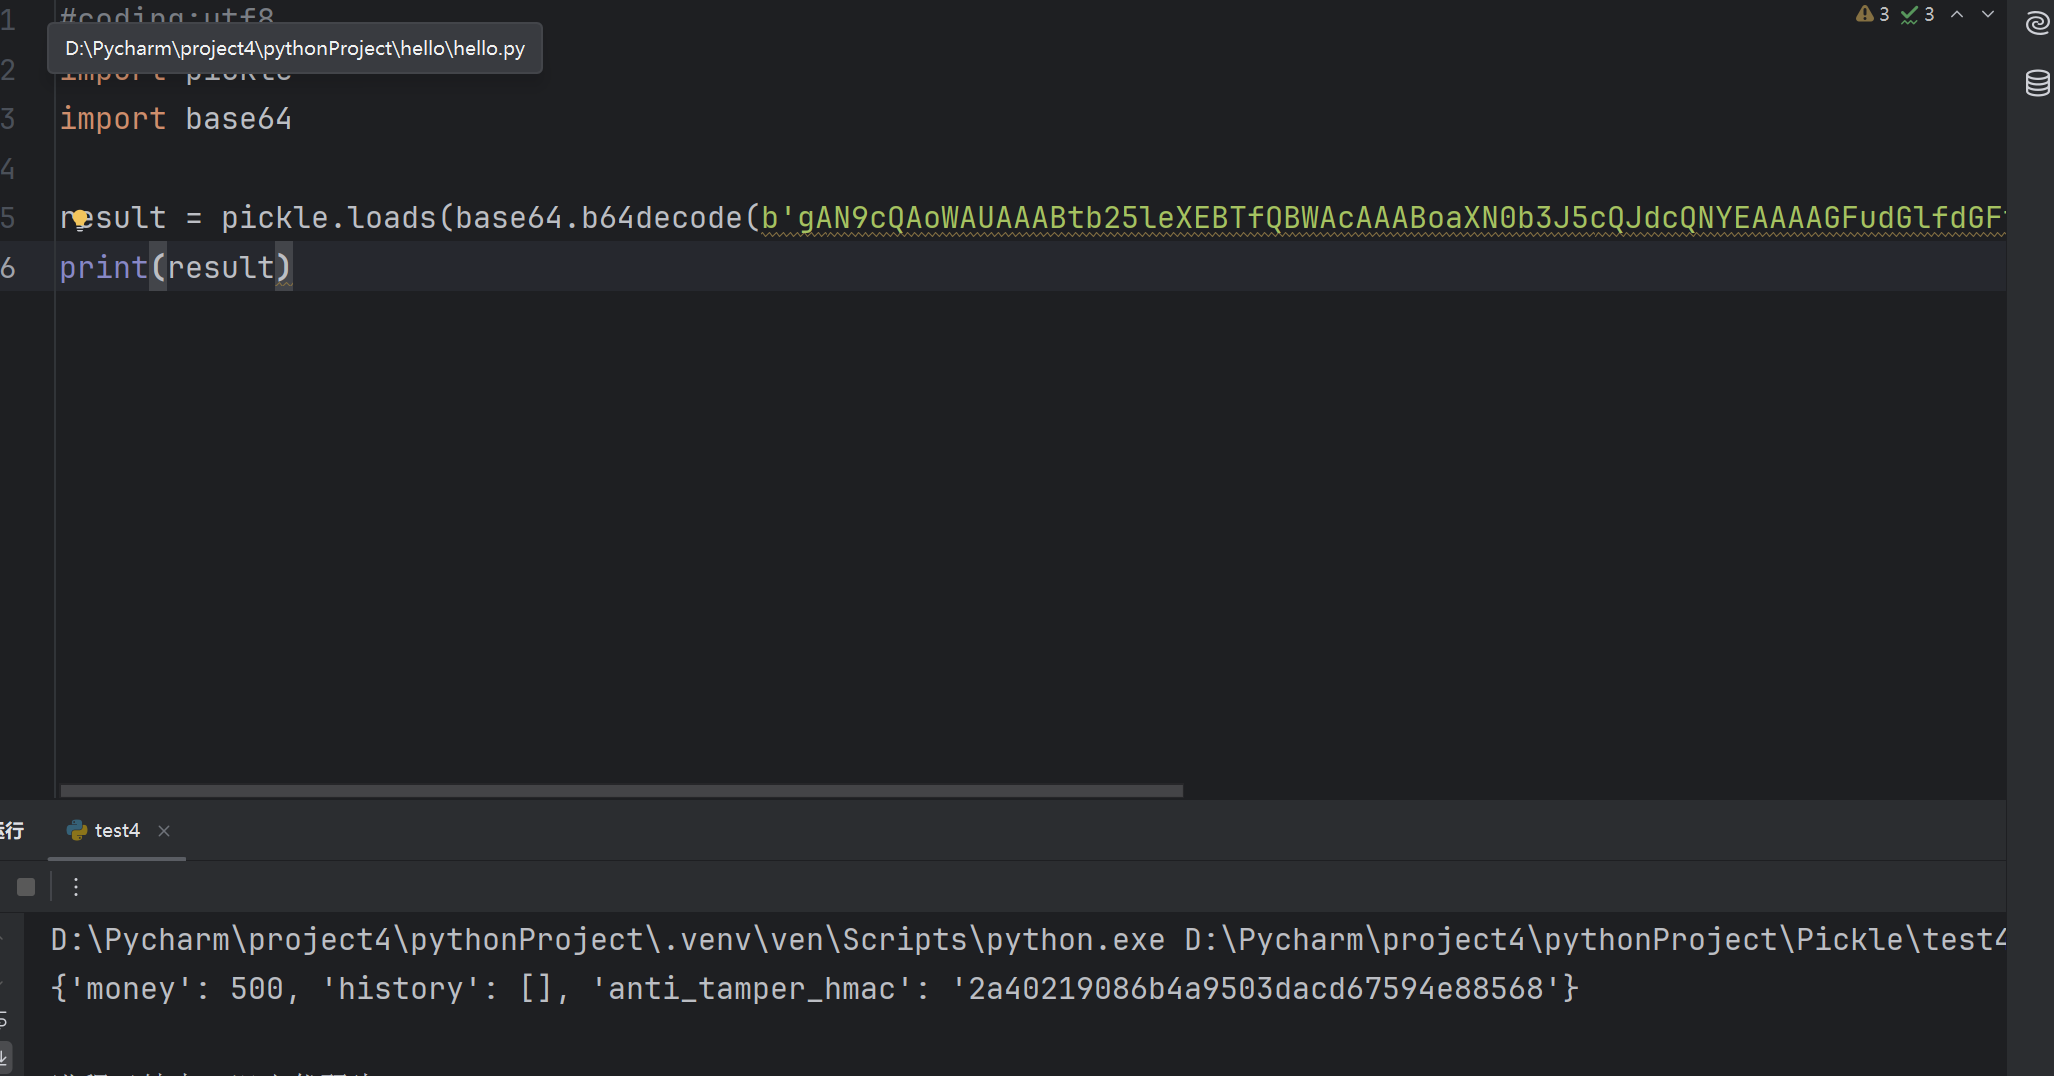Go to previous highlighted error arrow
Viewport: 2054px width, 1076px height.
pyautogui.click(x=1957, y=14)
